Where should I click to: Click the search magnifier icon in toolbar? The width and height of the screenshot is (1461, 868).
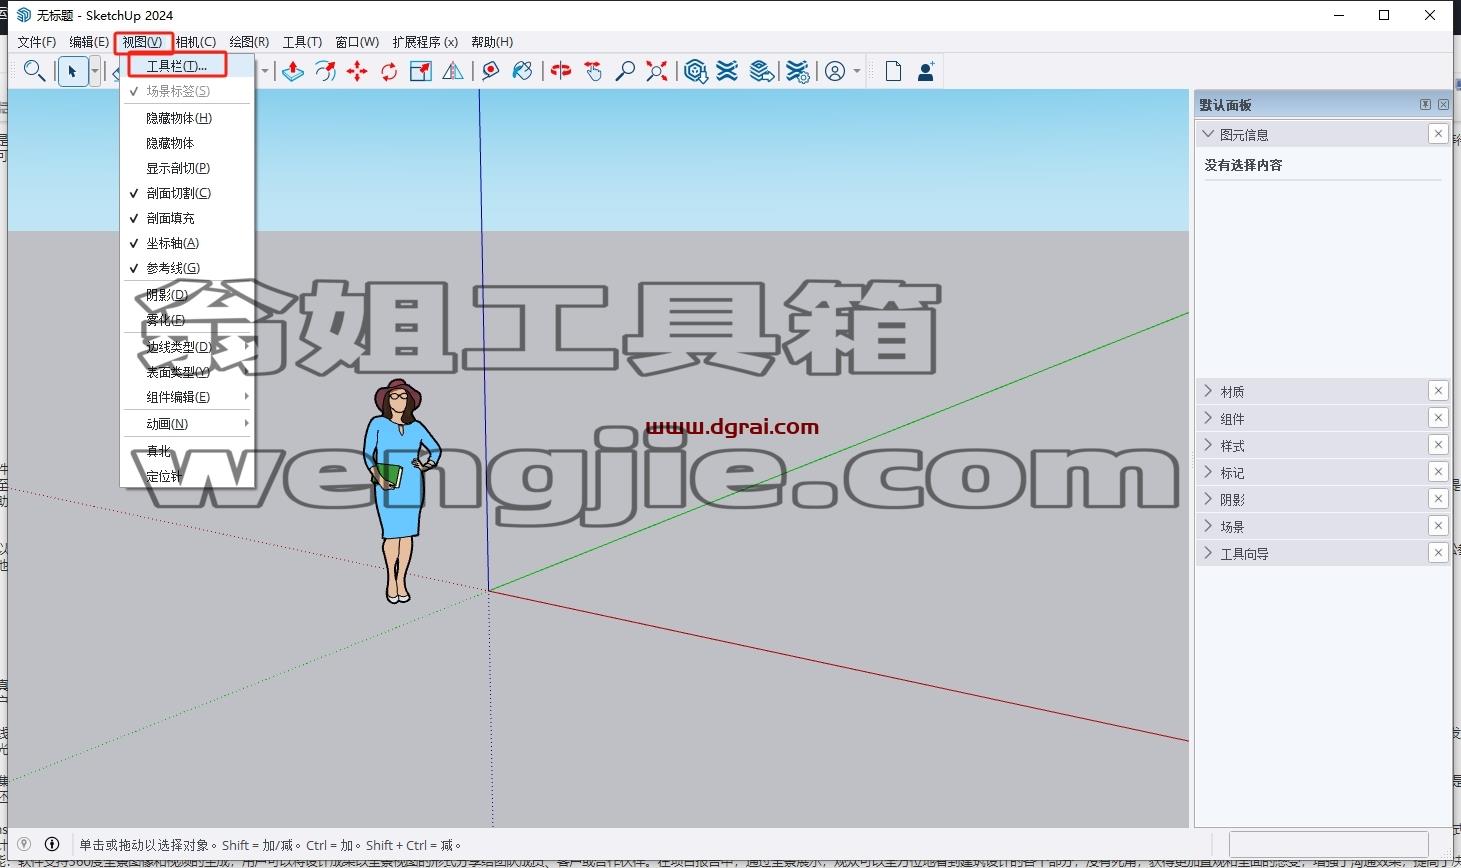coord(34,71)
